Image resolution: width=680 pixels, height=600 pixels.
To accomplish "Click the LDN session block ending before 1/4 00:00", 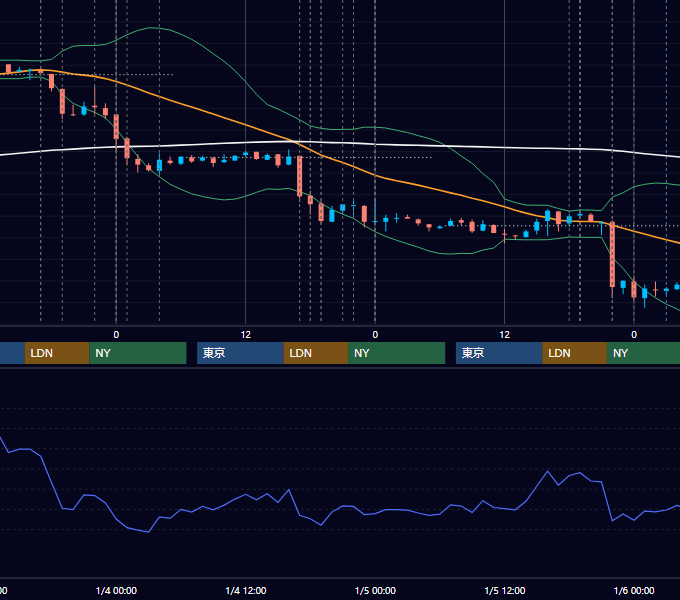I will 57,353.
